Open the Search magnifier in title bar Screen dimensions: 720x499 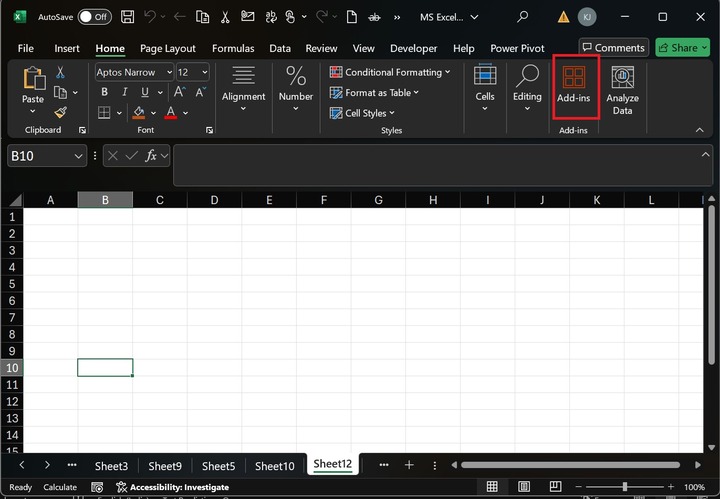coord(522,17)
